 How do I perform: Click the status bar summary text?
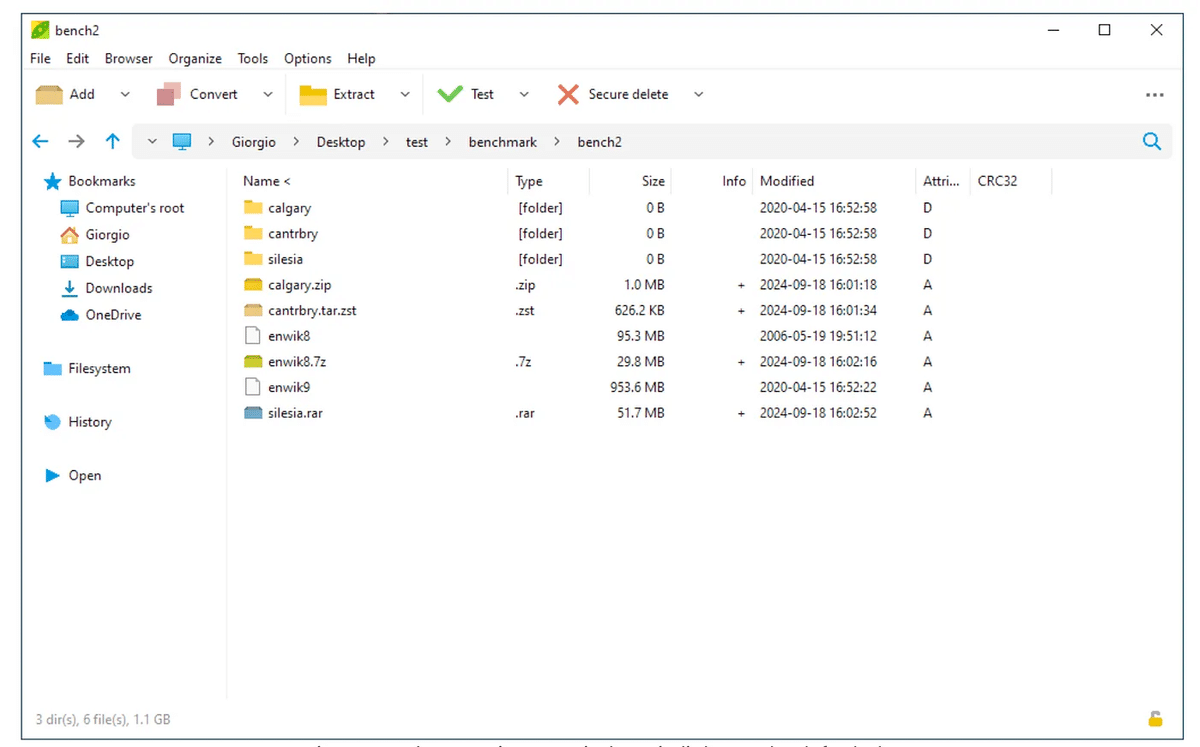(x=103, y=719)
